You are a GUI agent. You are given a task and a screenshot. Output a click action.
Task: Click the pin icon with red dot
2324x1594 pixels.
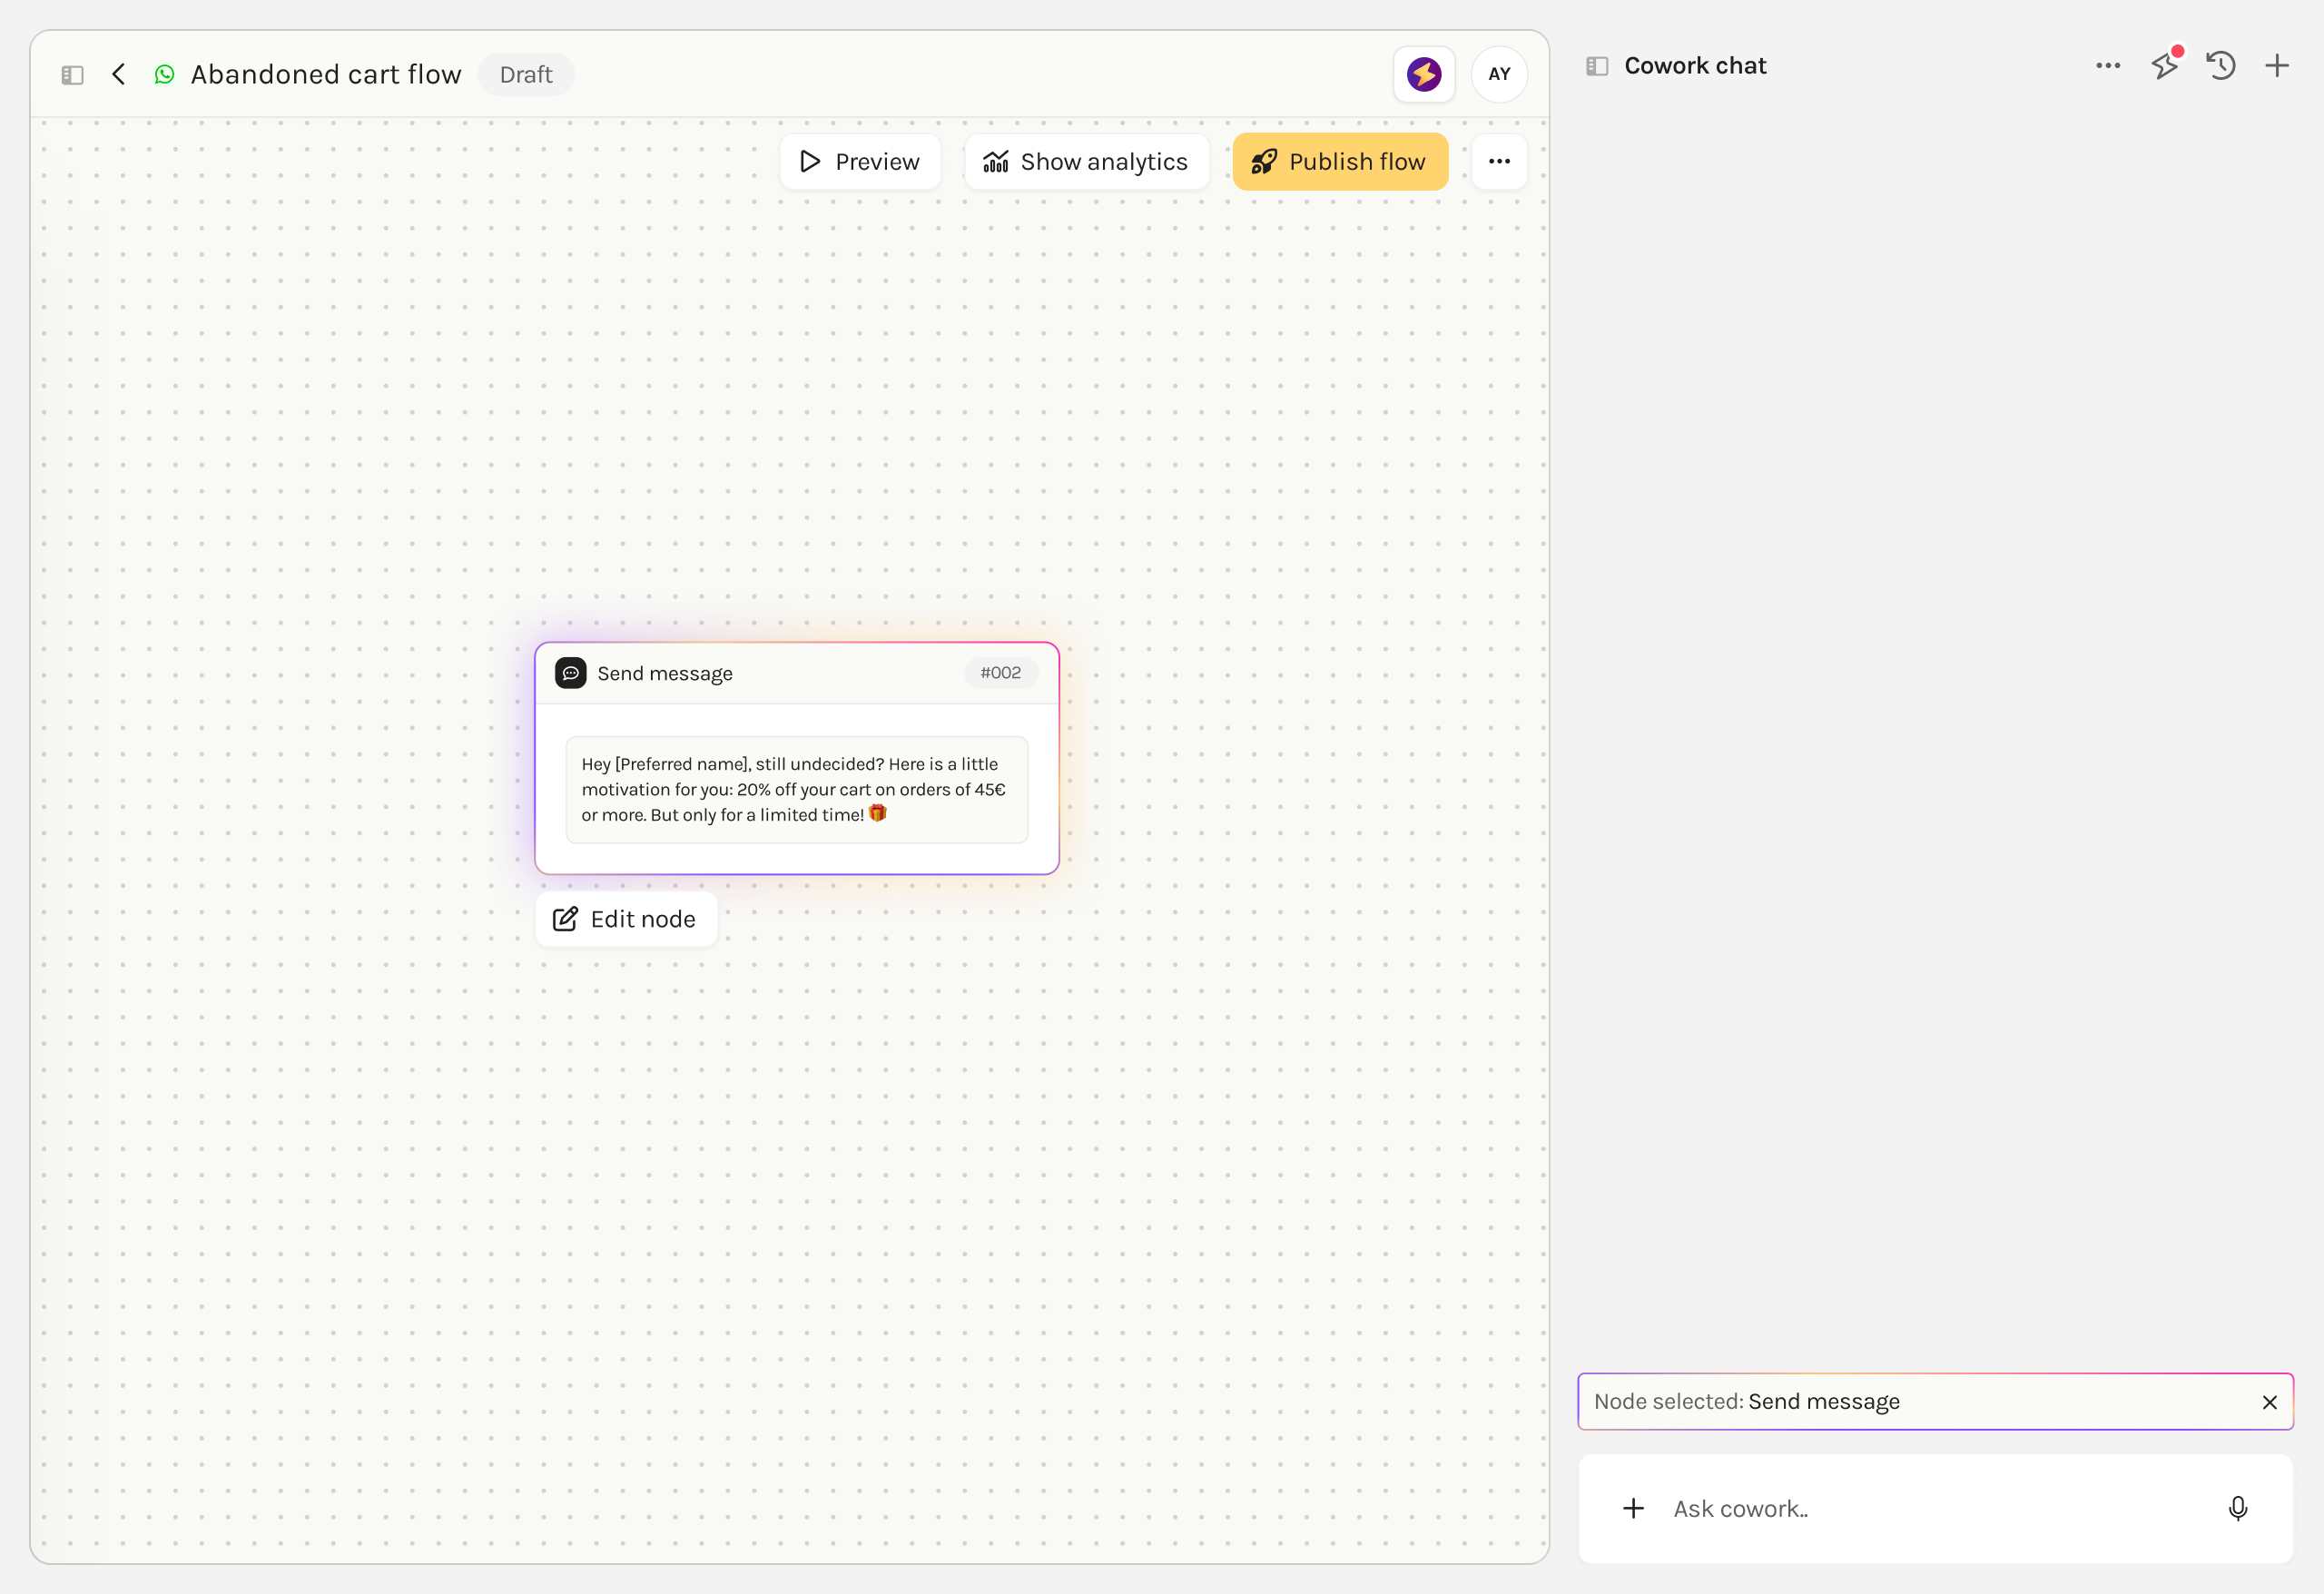click(2164, 66)
